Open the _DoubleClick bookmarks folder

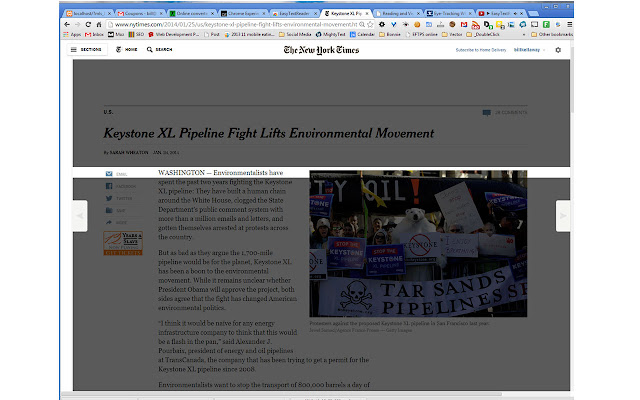click(x=483, y=35)
